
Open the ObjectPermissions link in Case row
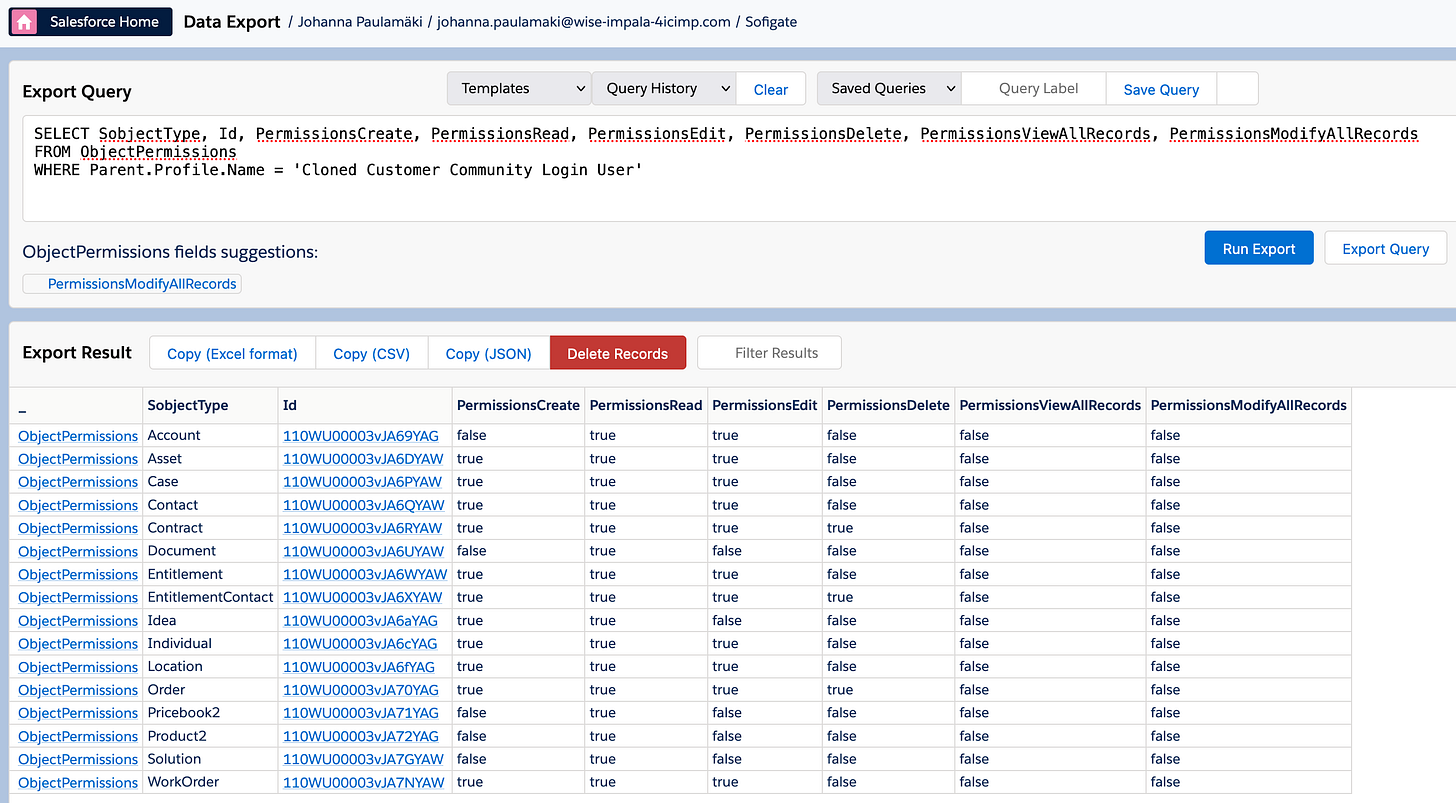78,482
